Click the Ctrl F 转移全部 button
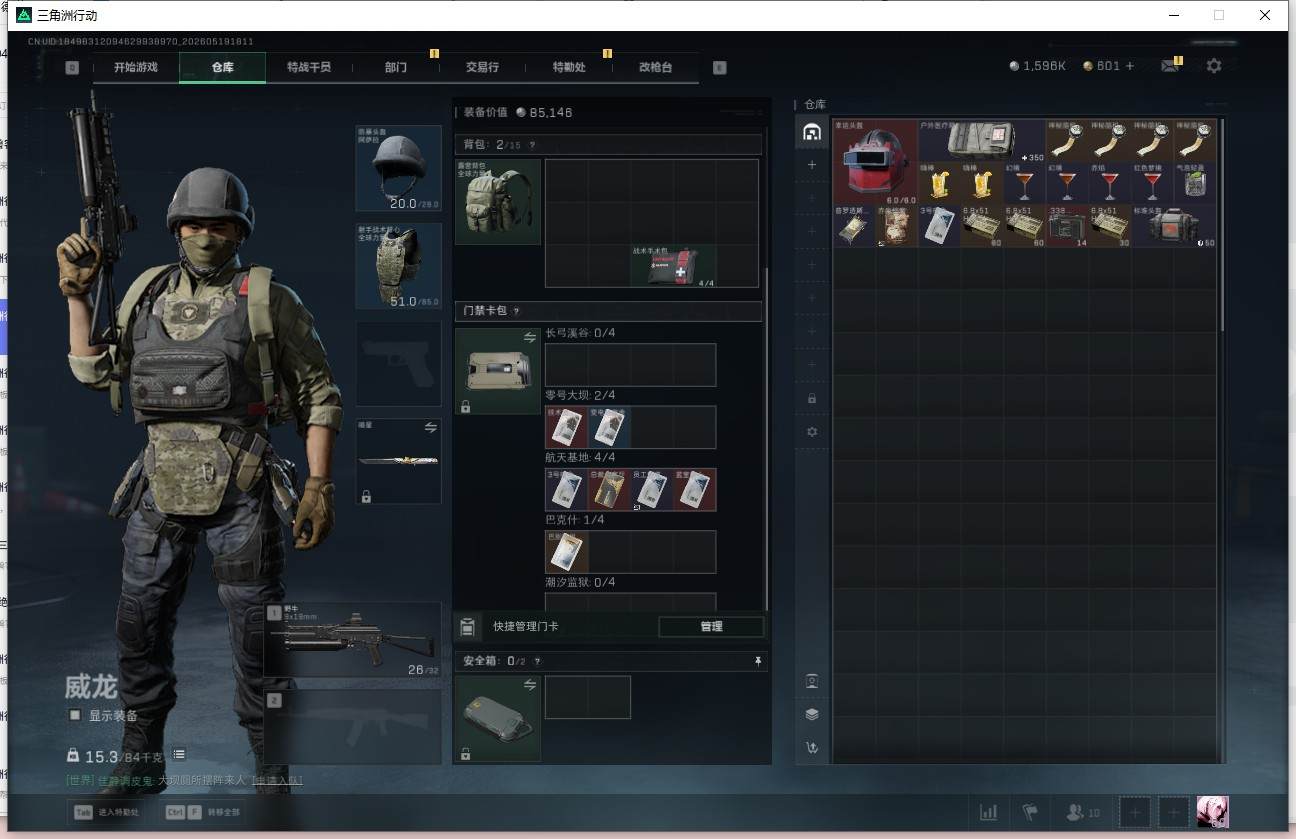 (204, 812)
